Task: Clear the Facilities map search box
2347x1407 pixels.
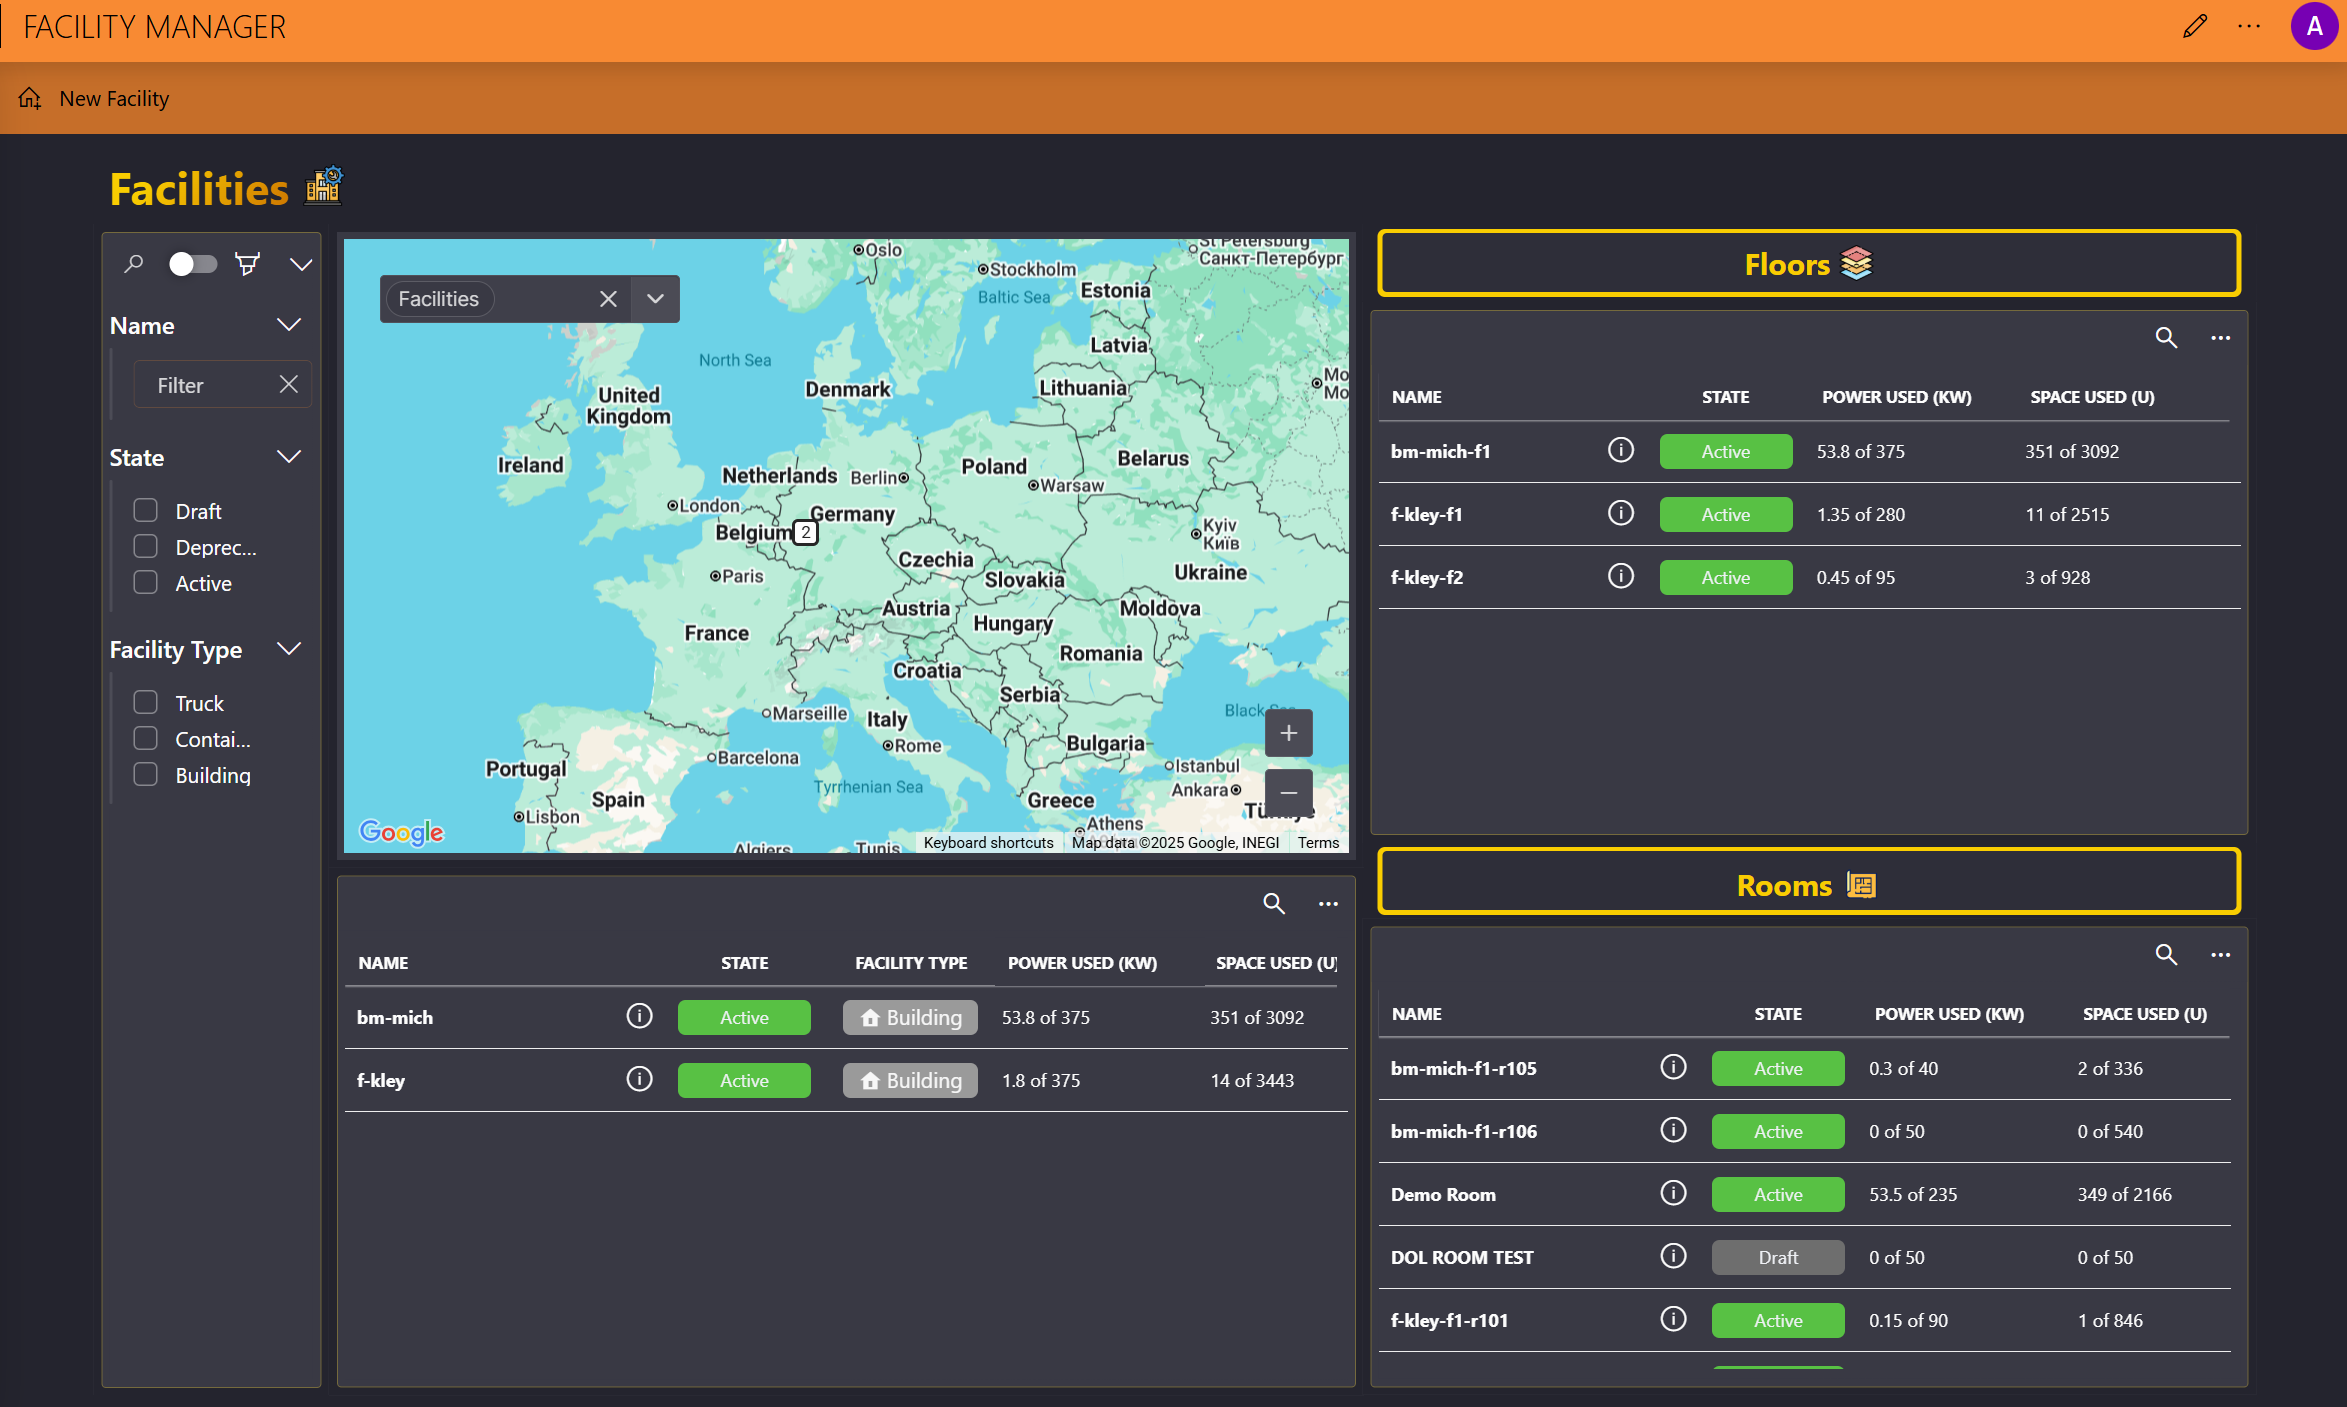Action: coord(608,298)
